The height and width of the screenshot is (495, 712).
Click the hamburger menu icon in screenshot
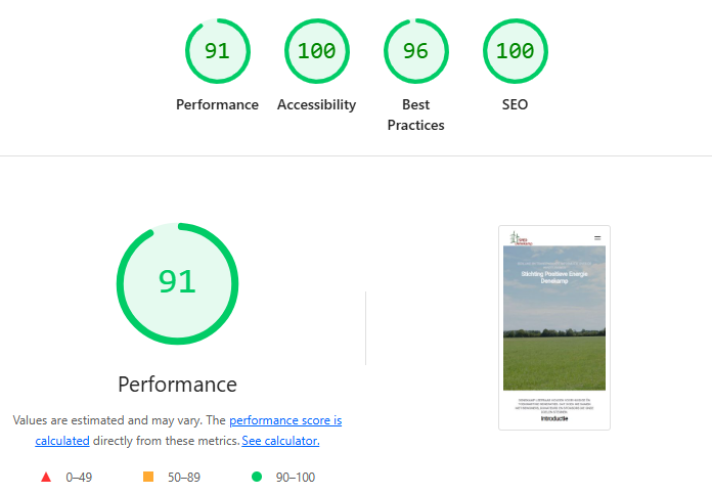click(597, 238)
